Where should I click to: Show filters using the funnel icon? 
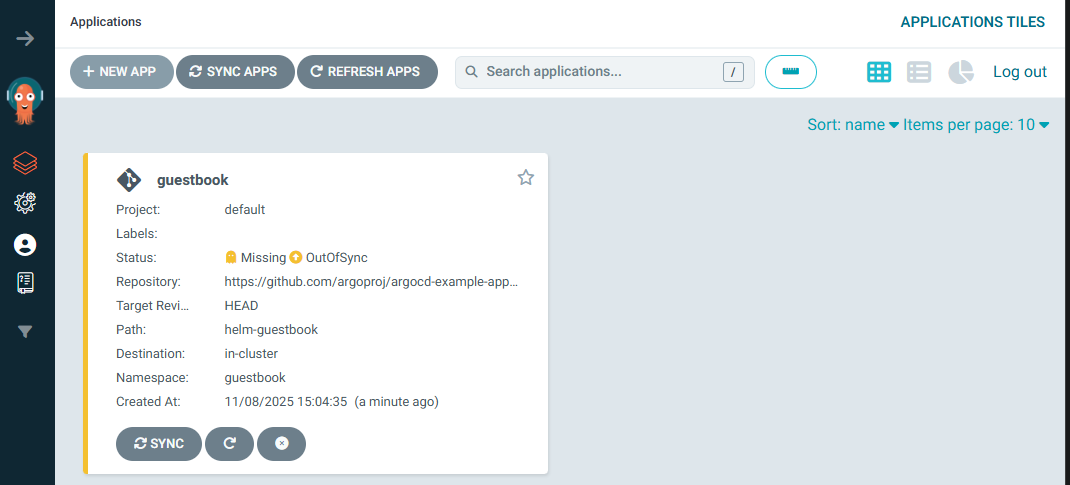pos(25,332)
